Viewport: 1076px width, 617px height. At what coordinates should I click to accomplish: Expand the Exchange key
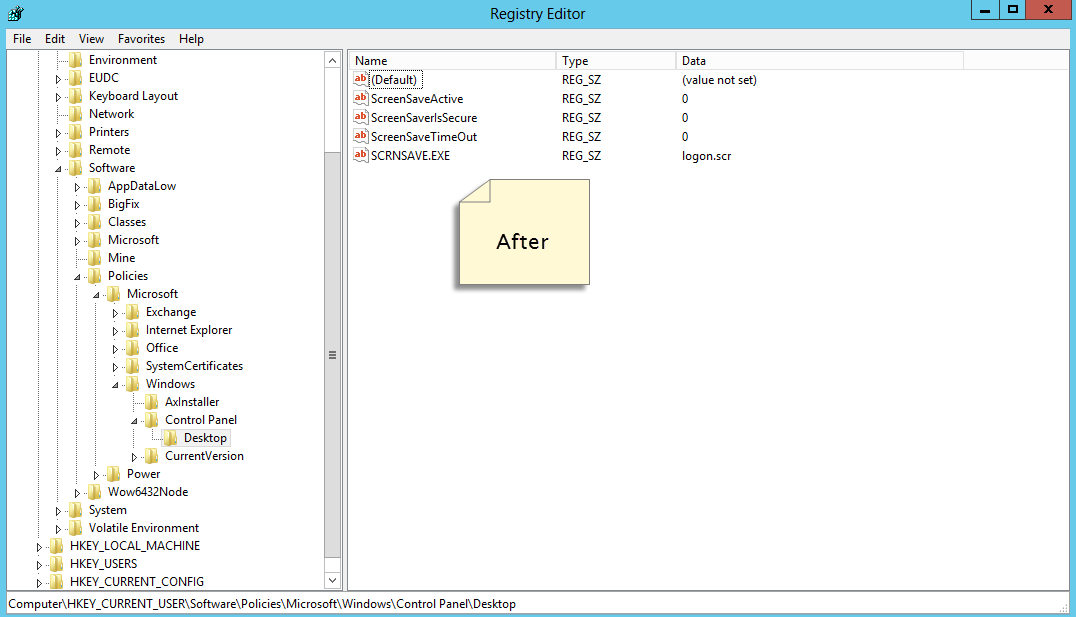click(x=114, y=311)
